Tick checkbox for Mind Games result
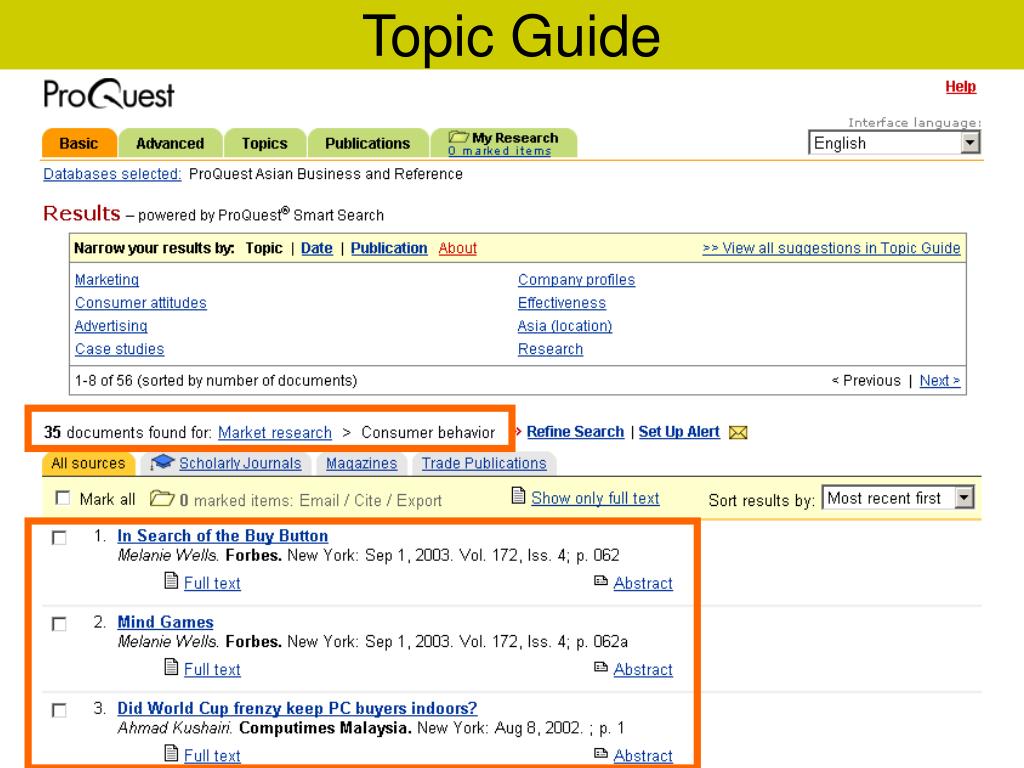Viewport: 1024px width, 768px height. pos(59,624)
